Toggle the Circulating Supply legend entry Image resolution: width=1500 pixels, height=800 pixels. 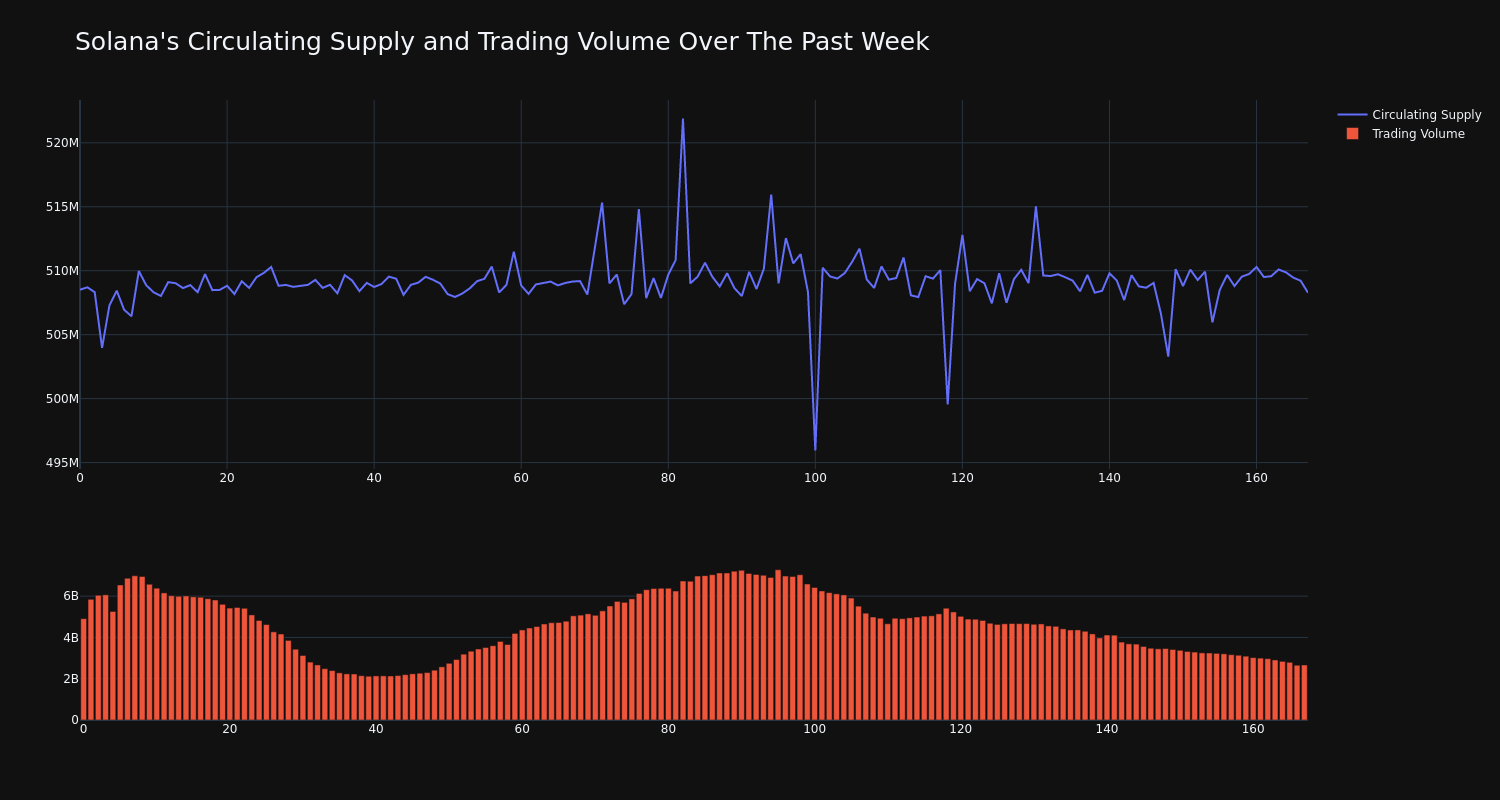[1409, 115]
